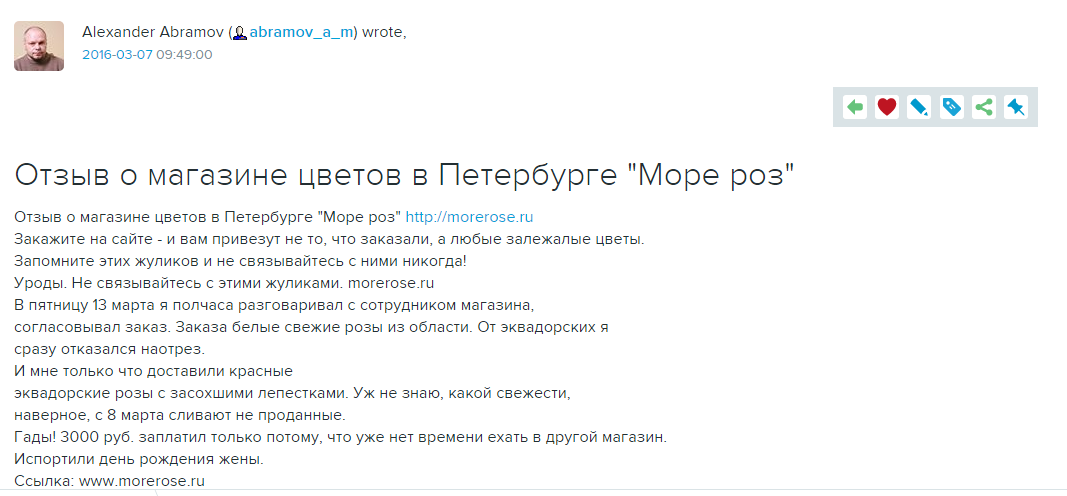Viewport: 1067px width, 496px height.
Task: Open the blue tag icon for the post
Action: click(x=951, y=107)
